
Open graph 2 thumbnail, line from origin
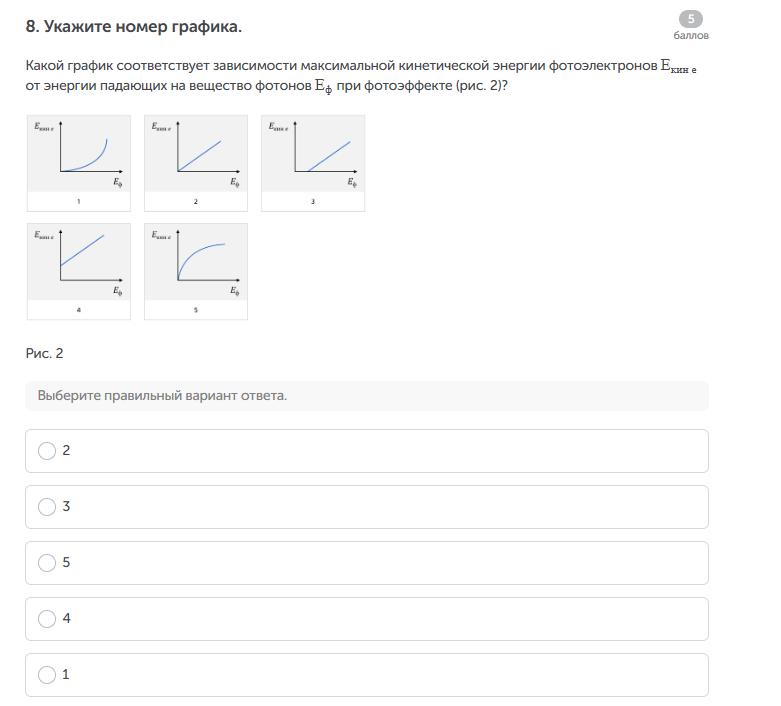196,153
